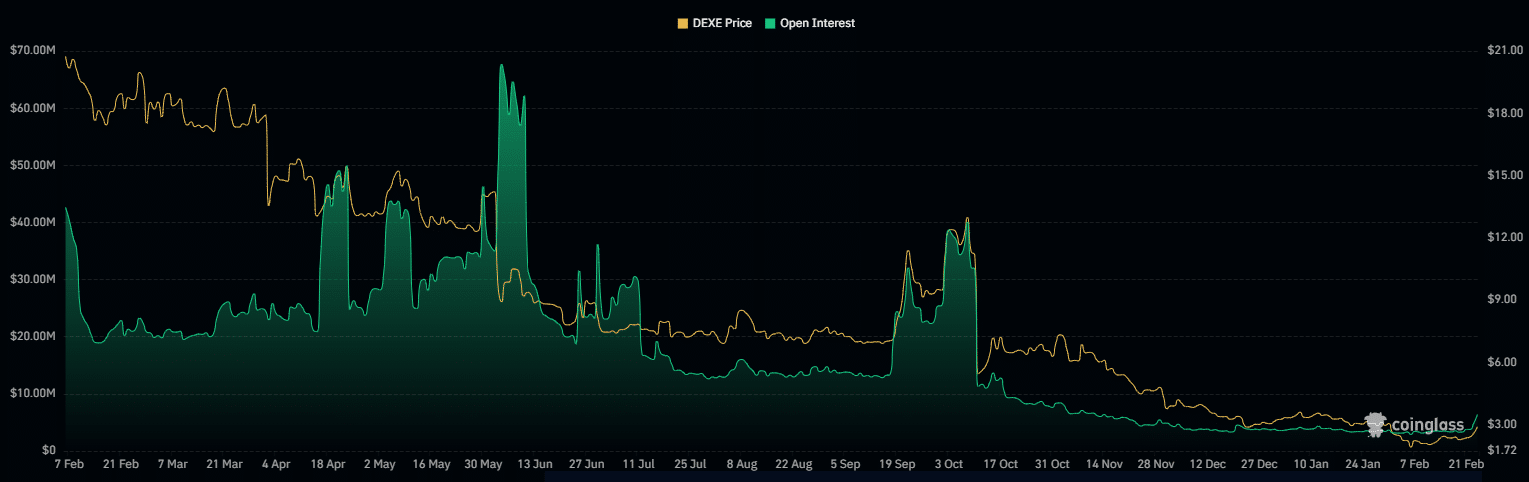Click the yellow DEXE Price legend swatch
This screenshot has width=1529, height=482.
click(x=684, y=23)
